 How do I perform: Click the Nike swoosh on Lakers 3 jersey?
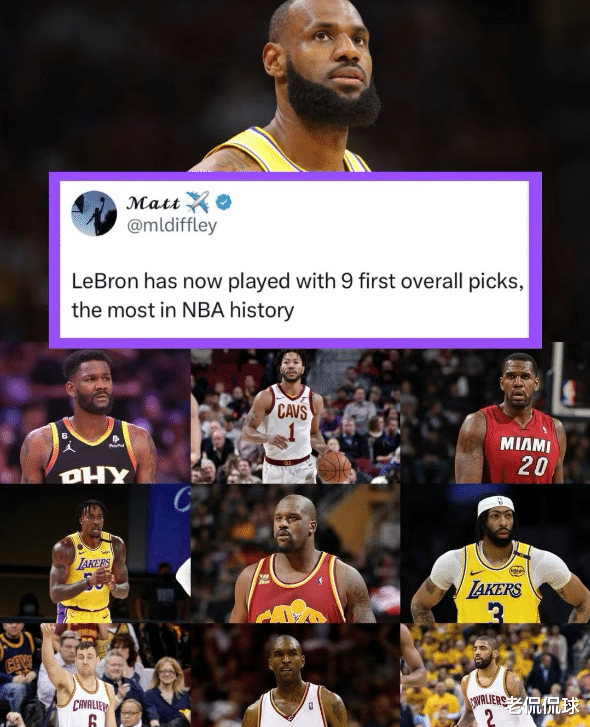(x=476, y=574)
